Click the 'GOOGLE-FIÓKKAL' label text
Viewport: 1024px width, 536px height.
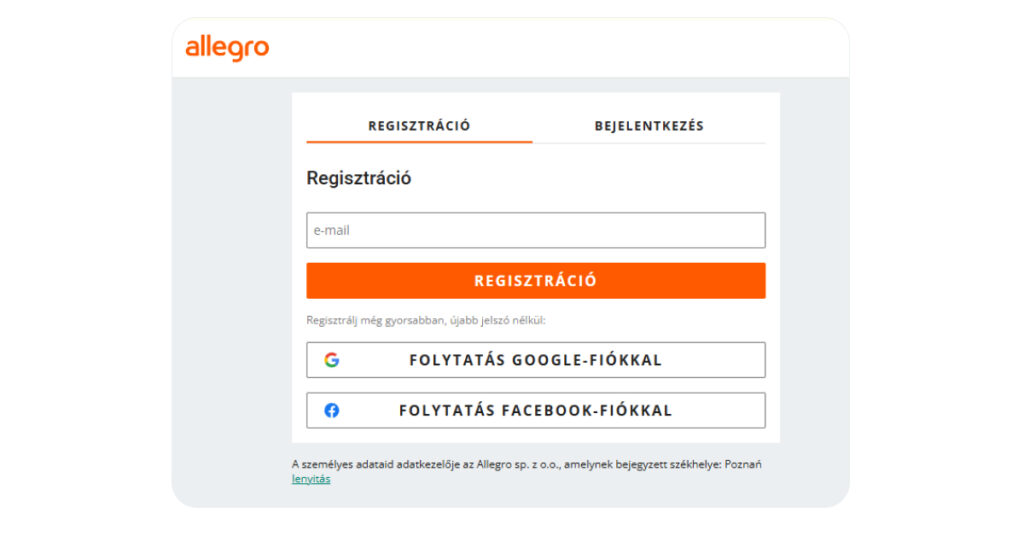(x=587, y=360)
